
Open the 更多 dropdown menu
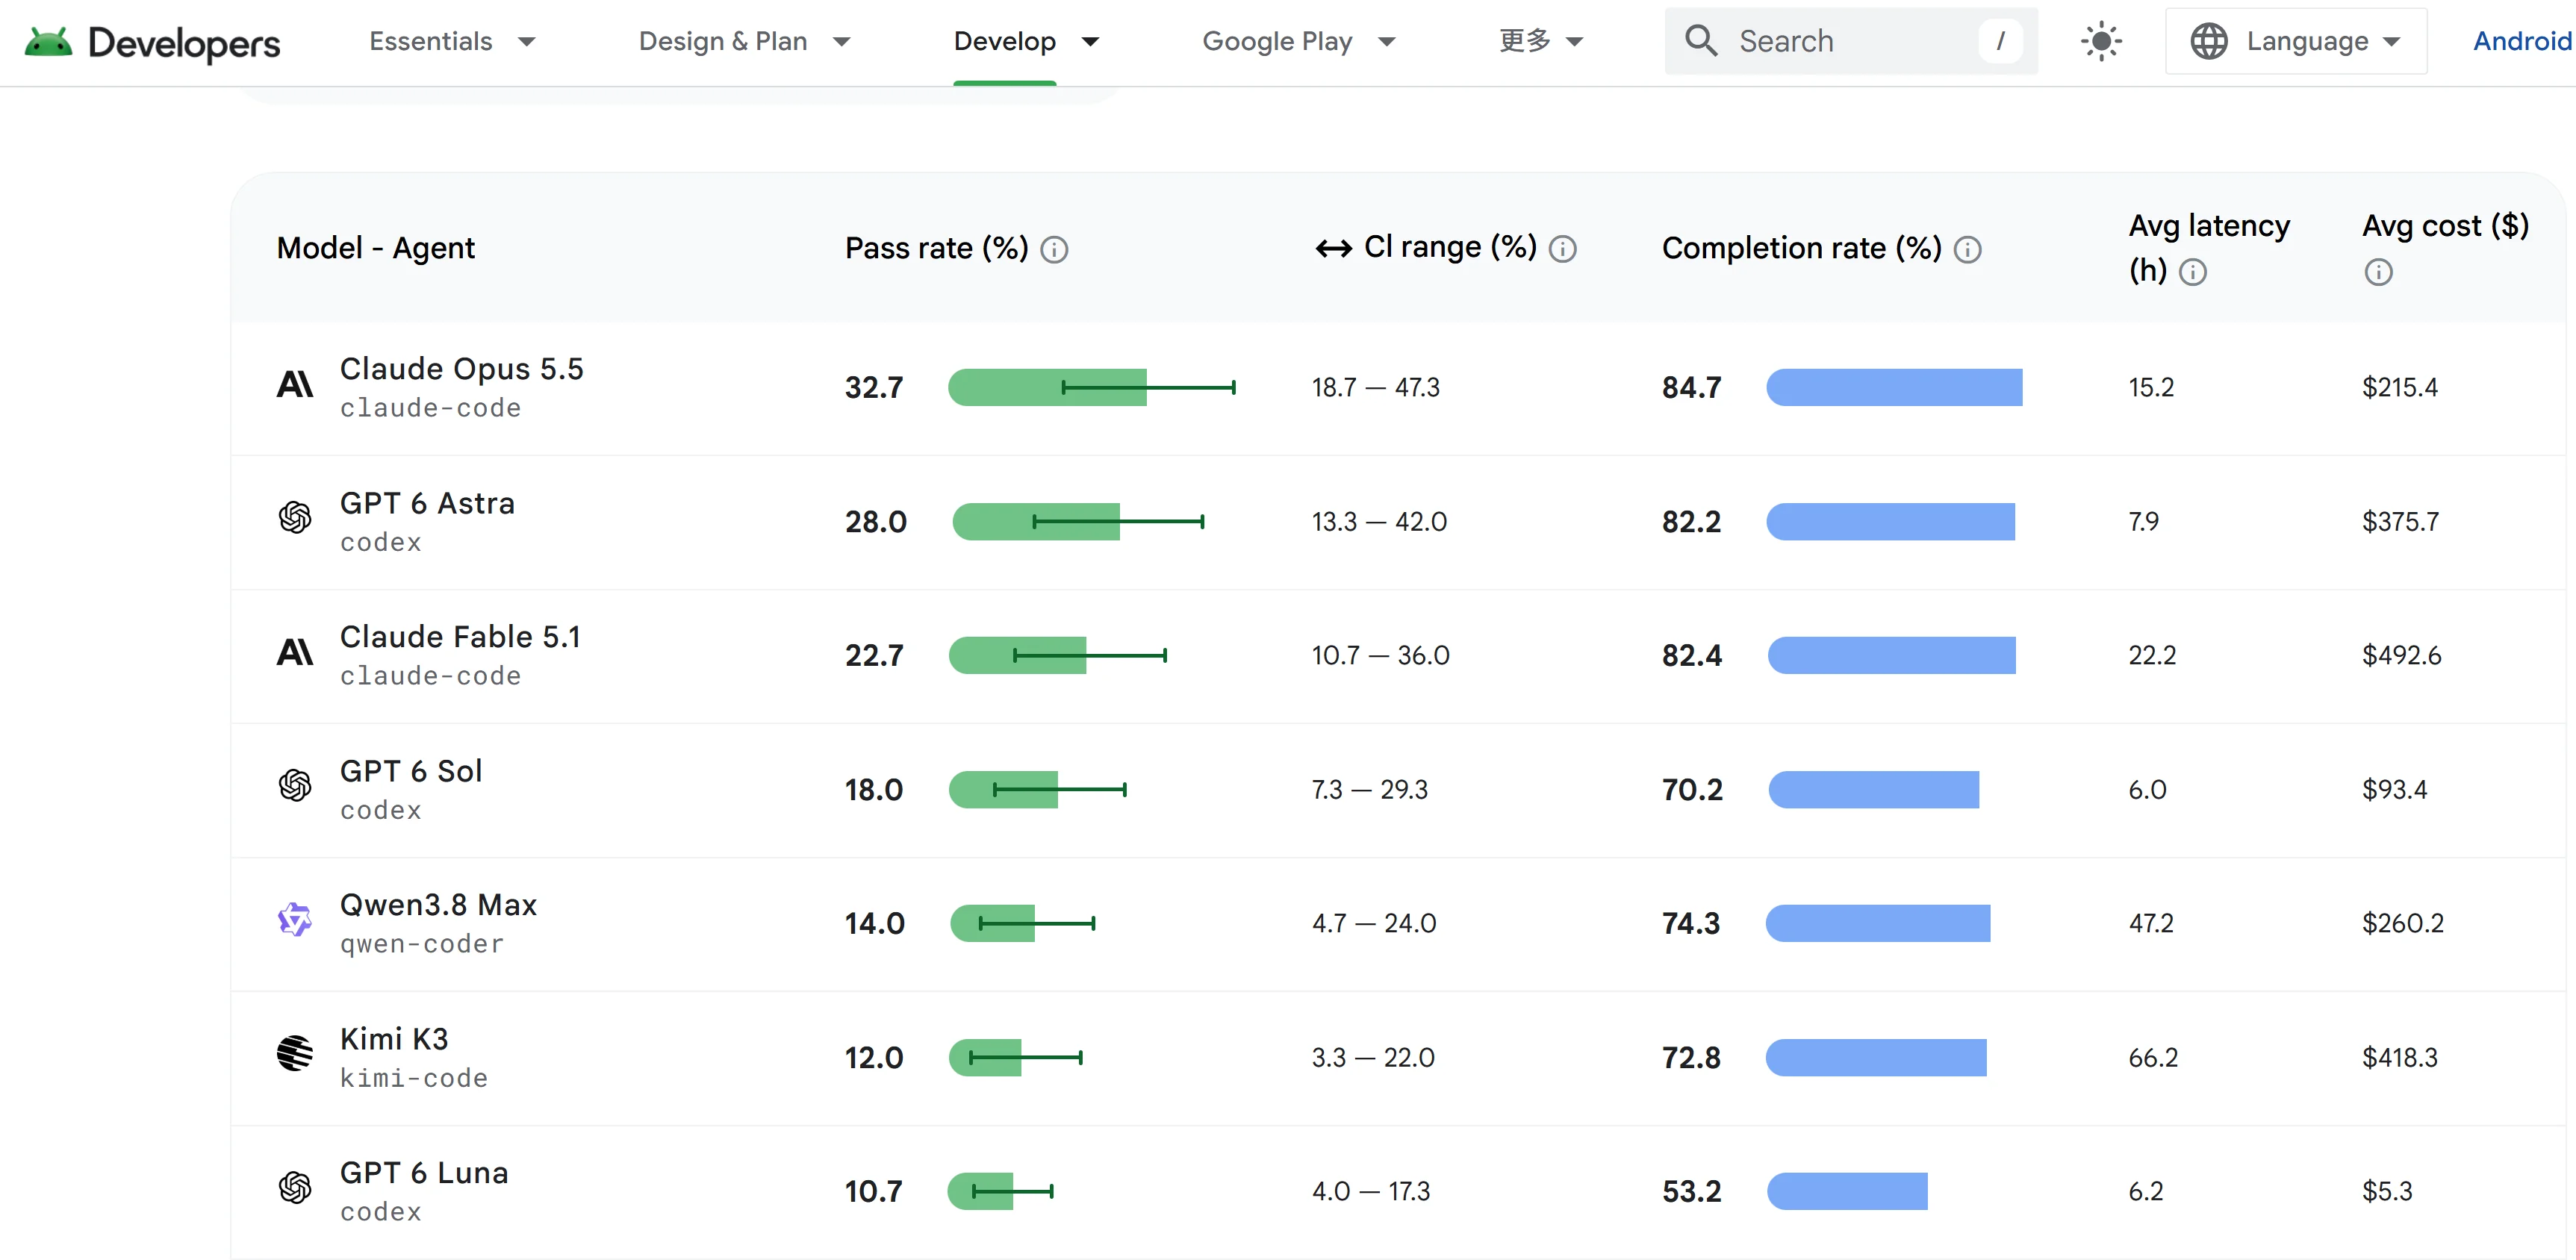click(x=1541, y=41)
